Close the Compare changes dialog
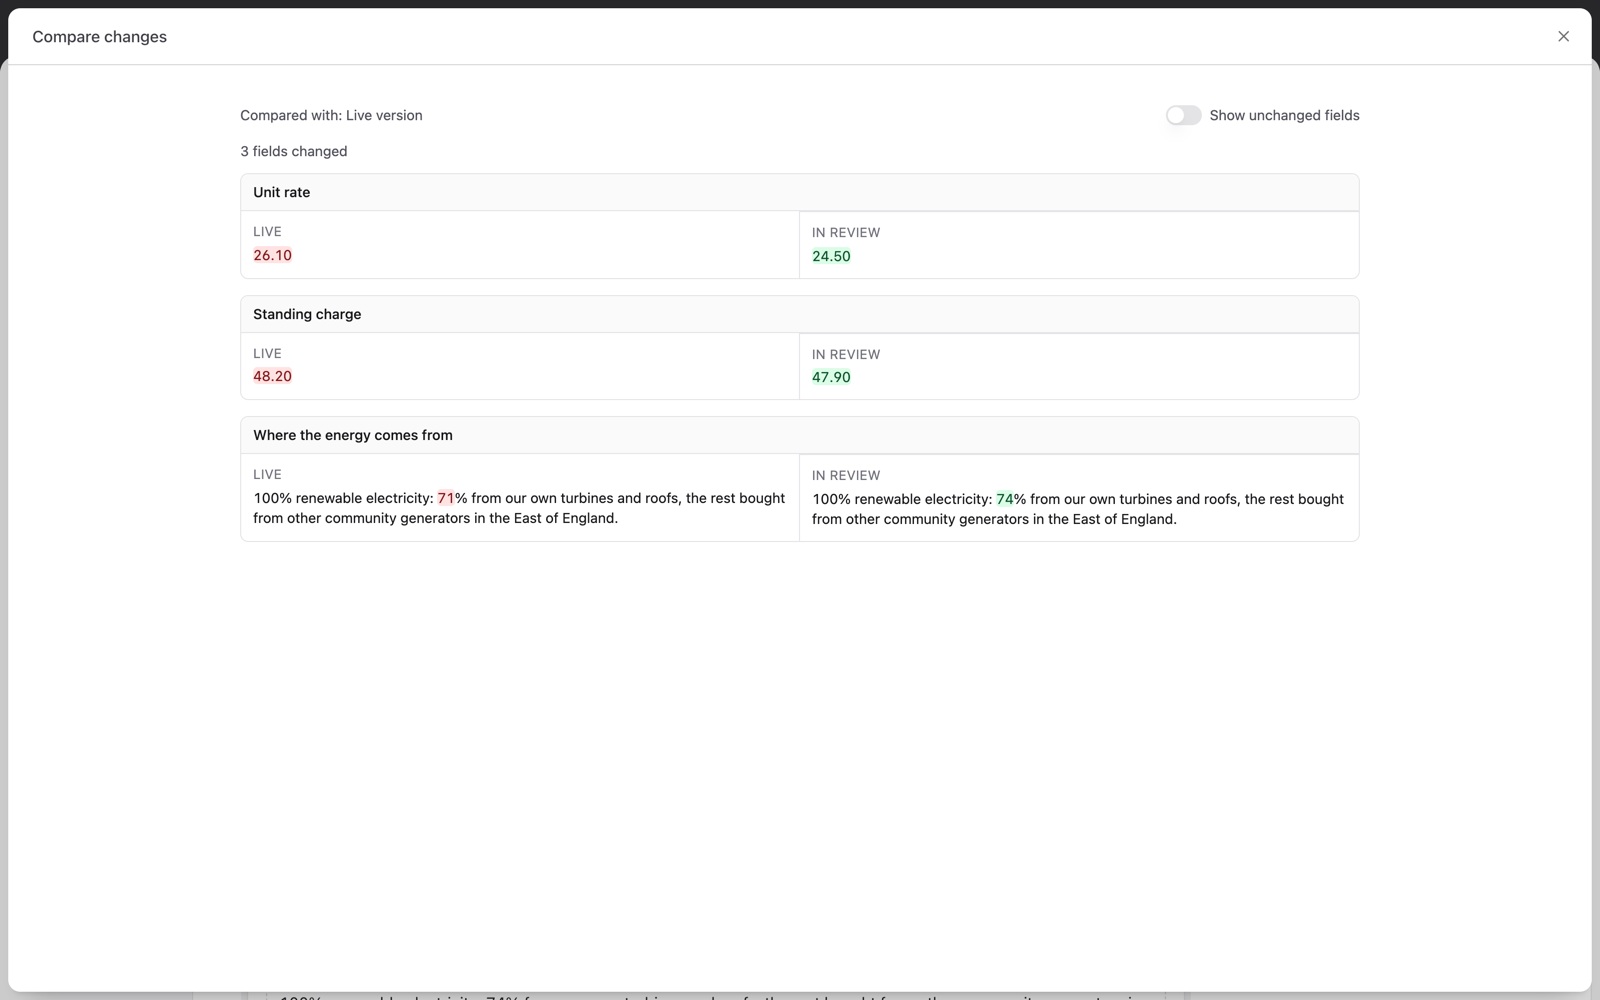The height and width of the screenshot is (1000, 1600). [1563, 36]
